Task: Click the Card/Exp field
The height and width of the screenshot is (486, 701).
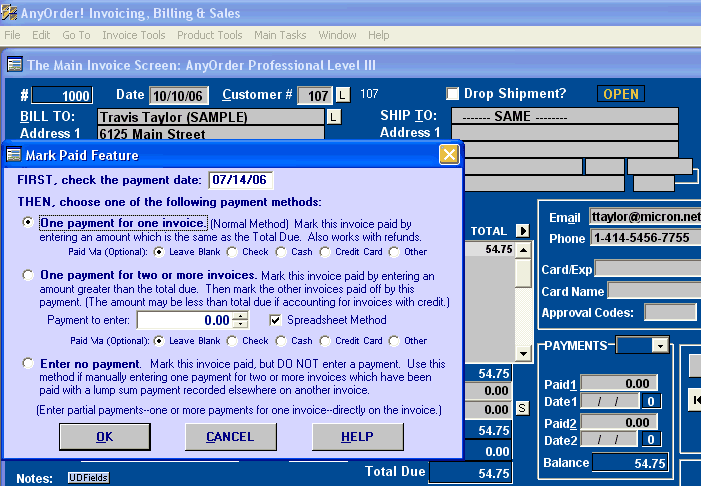Action: point(648,269)
